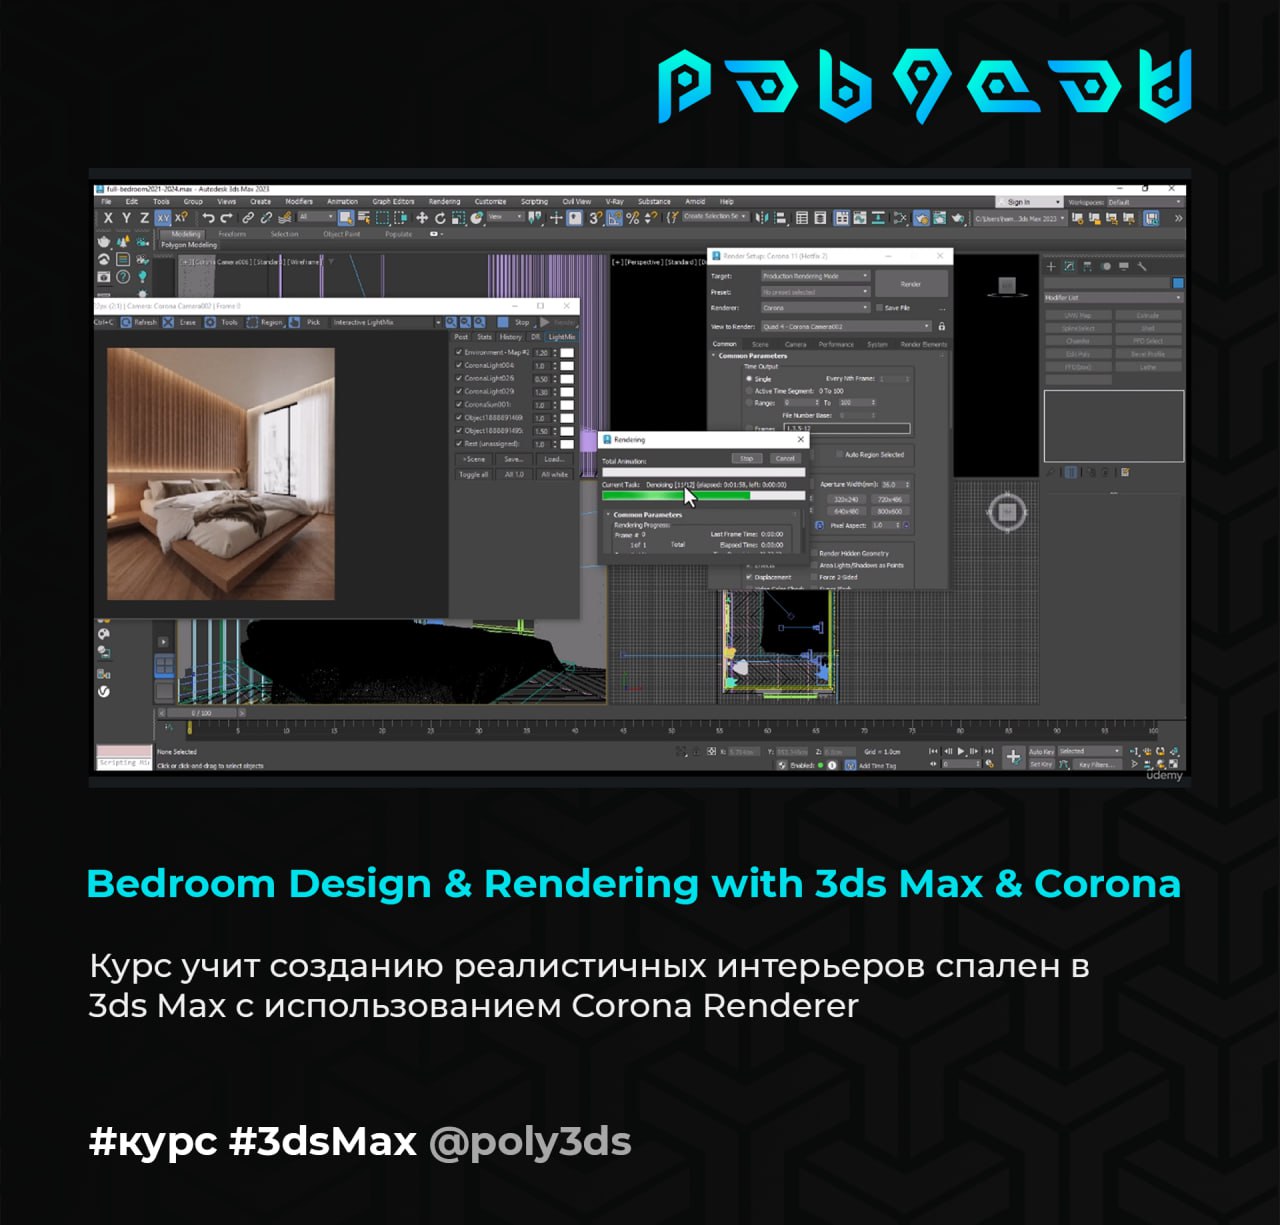The image size is (1280, 1225).
Task: Uncheck CoronaLight004 in LightMix
Action: tap(458, 365)
